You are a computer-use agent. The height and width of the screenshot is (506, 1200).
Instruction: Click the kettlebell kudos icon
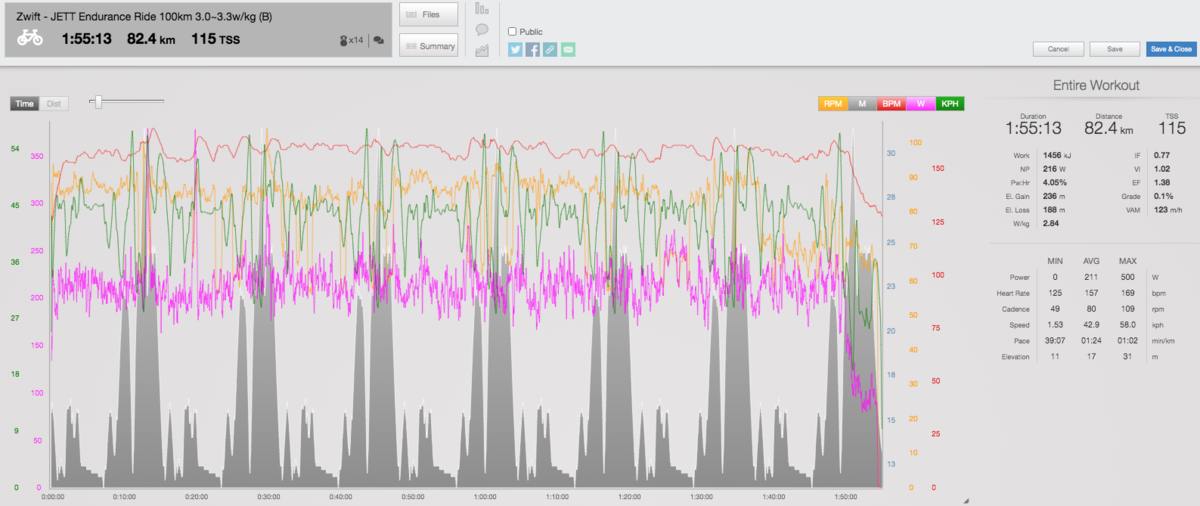[x=344, y=41]
